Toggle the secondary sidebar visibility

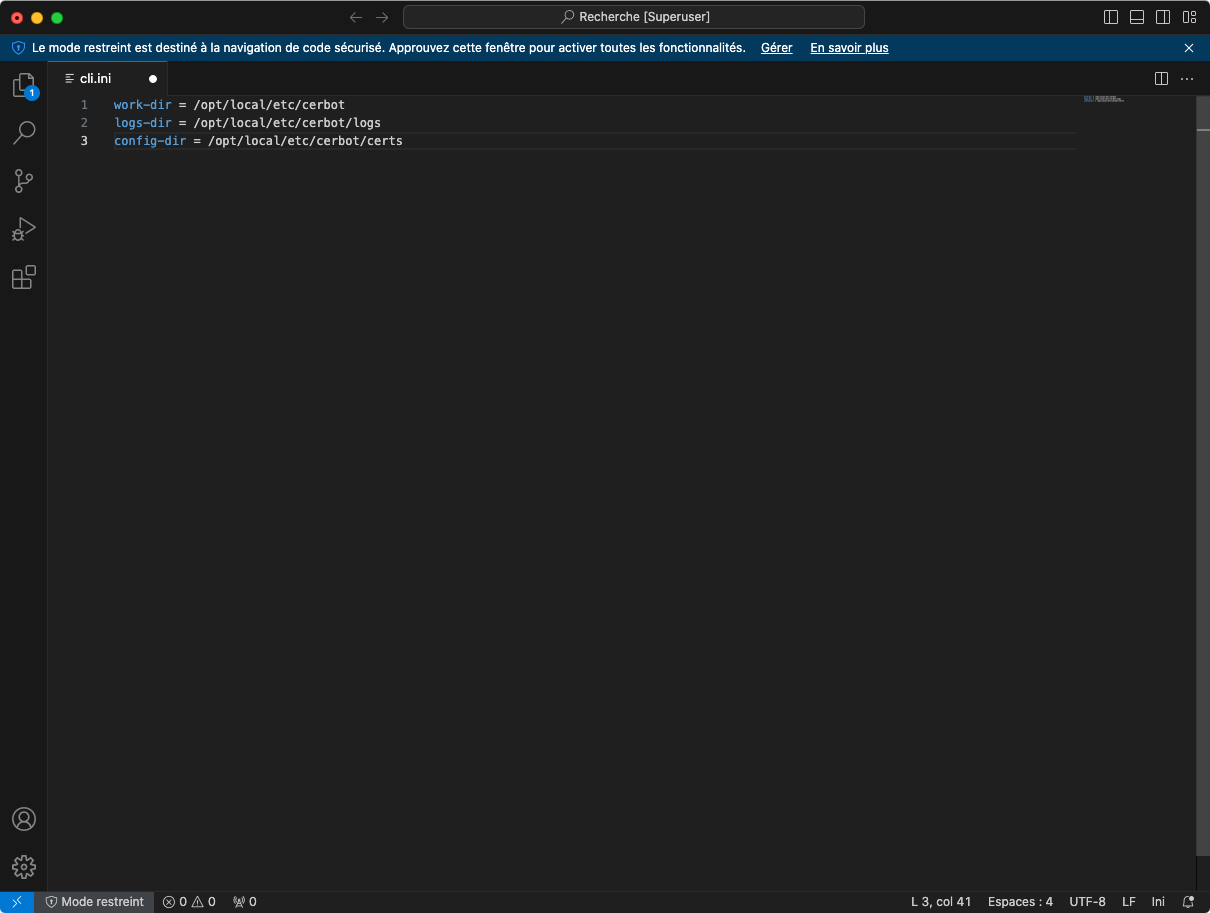pos(1163,17)
